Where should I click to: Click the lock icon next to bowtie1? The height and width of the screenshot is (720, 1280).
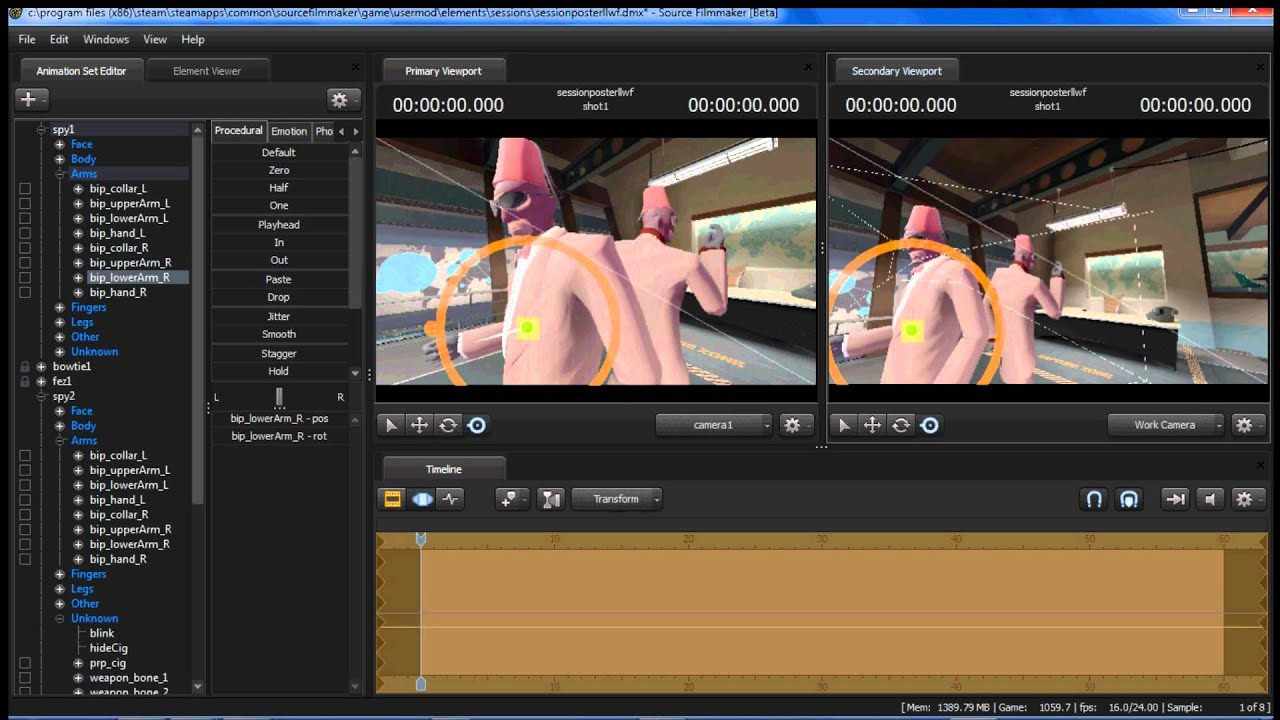pos(25,367)
